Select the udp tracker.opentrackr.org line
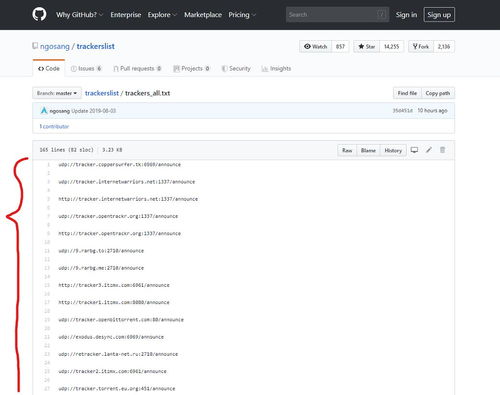Screen dimensions: 500x395 (118, 216)
